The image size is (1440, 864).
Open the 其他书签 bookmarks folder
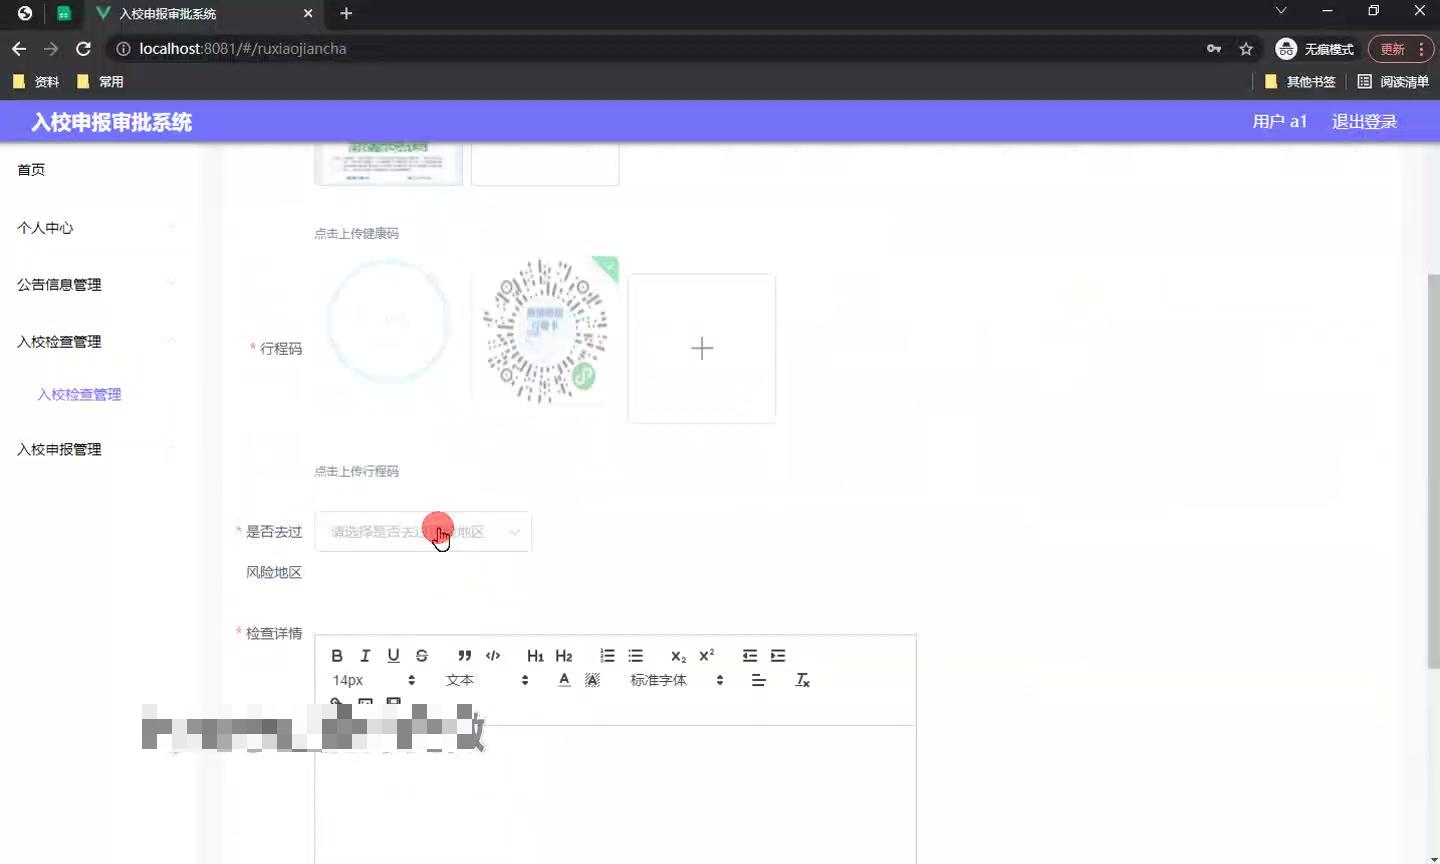point(1300,82)
